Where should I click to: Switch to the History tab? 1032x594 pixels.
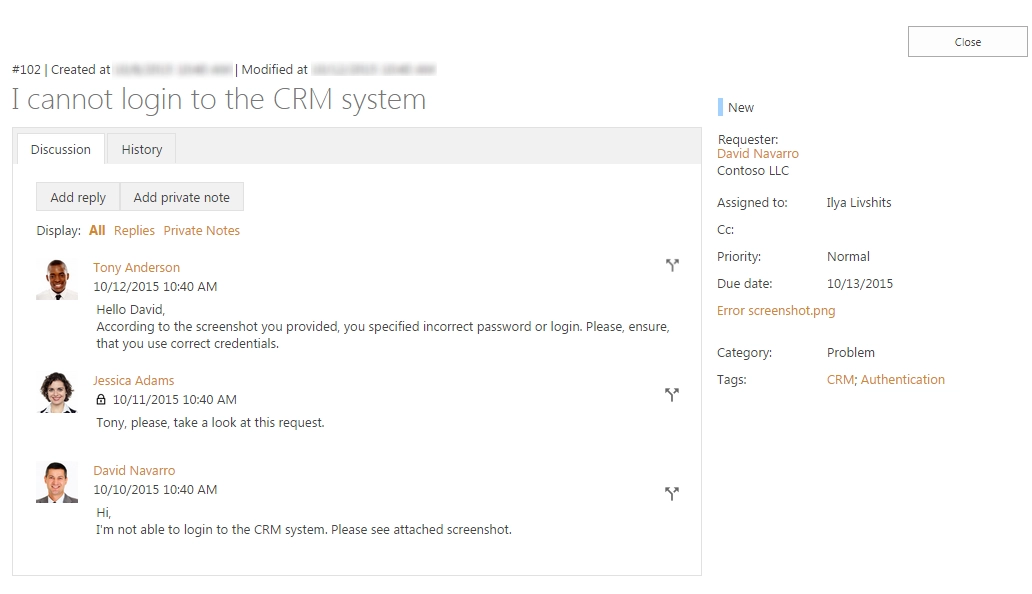click(x=142, y=149)
